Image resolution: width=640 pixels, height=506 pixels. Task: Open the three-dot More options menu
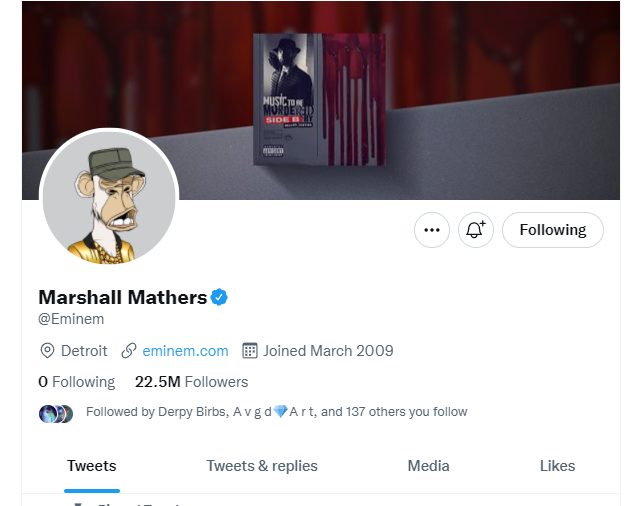432,230
